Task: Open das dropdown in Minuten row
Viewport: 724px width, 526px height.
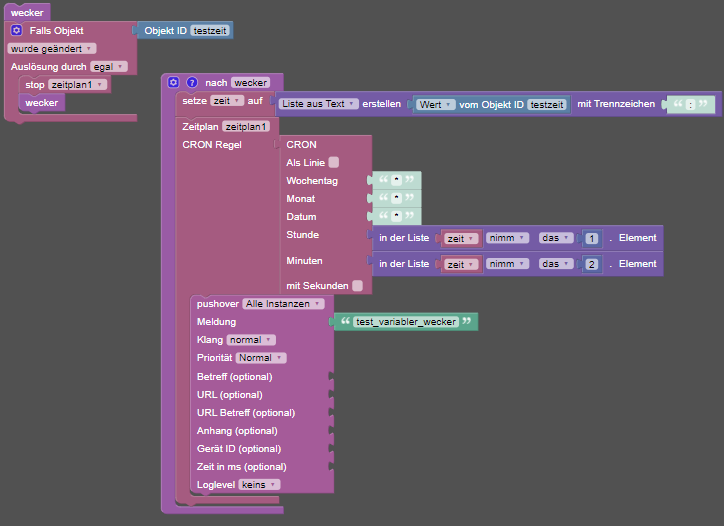Action: [556, 264]
